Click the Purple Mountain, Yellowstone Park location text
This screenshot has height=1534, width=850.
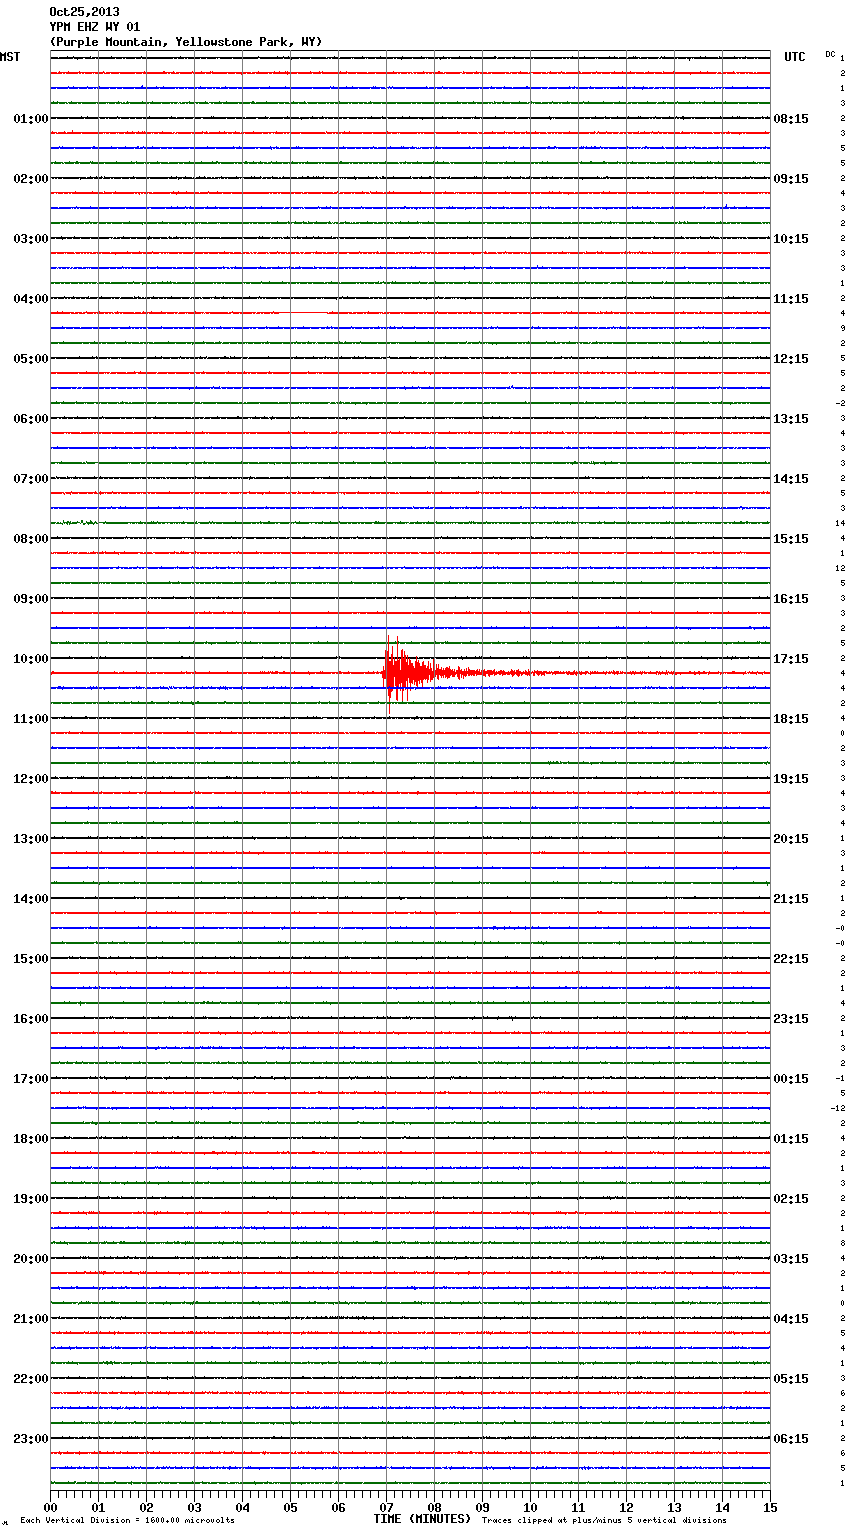tap(186, 42)
